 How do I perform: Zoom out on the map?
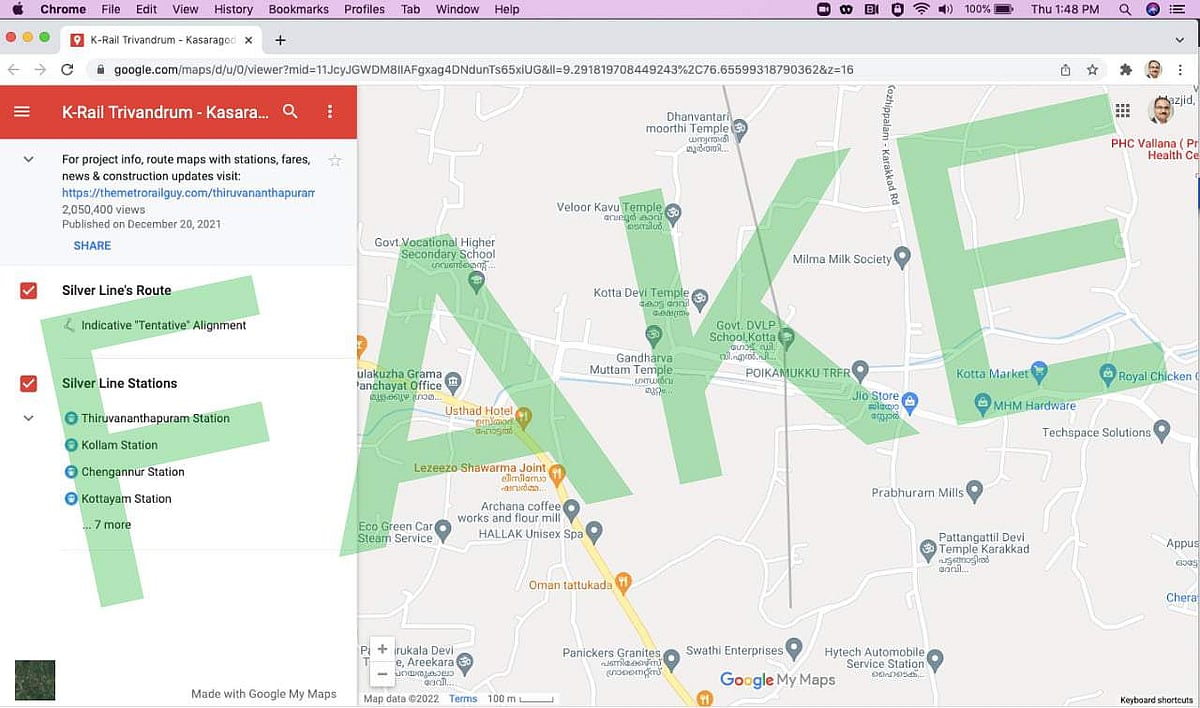click(x=382, y=674)
